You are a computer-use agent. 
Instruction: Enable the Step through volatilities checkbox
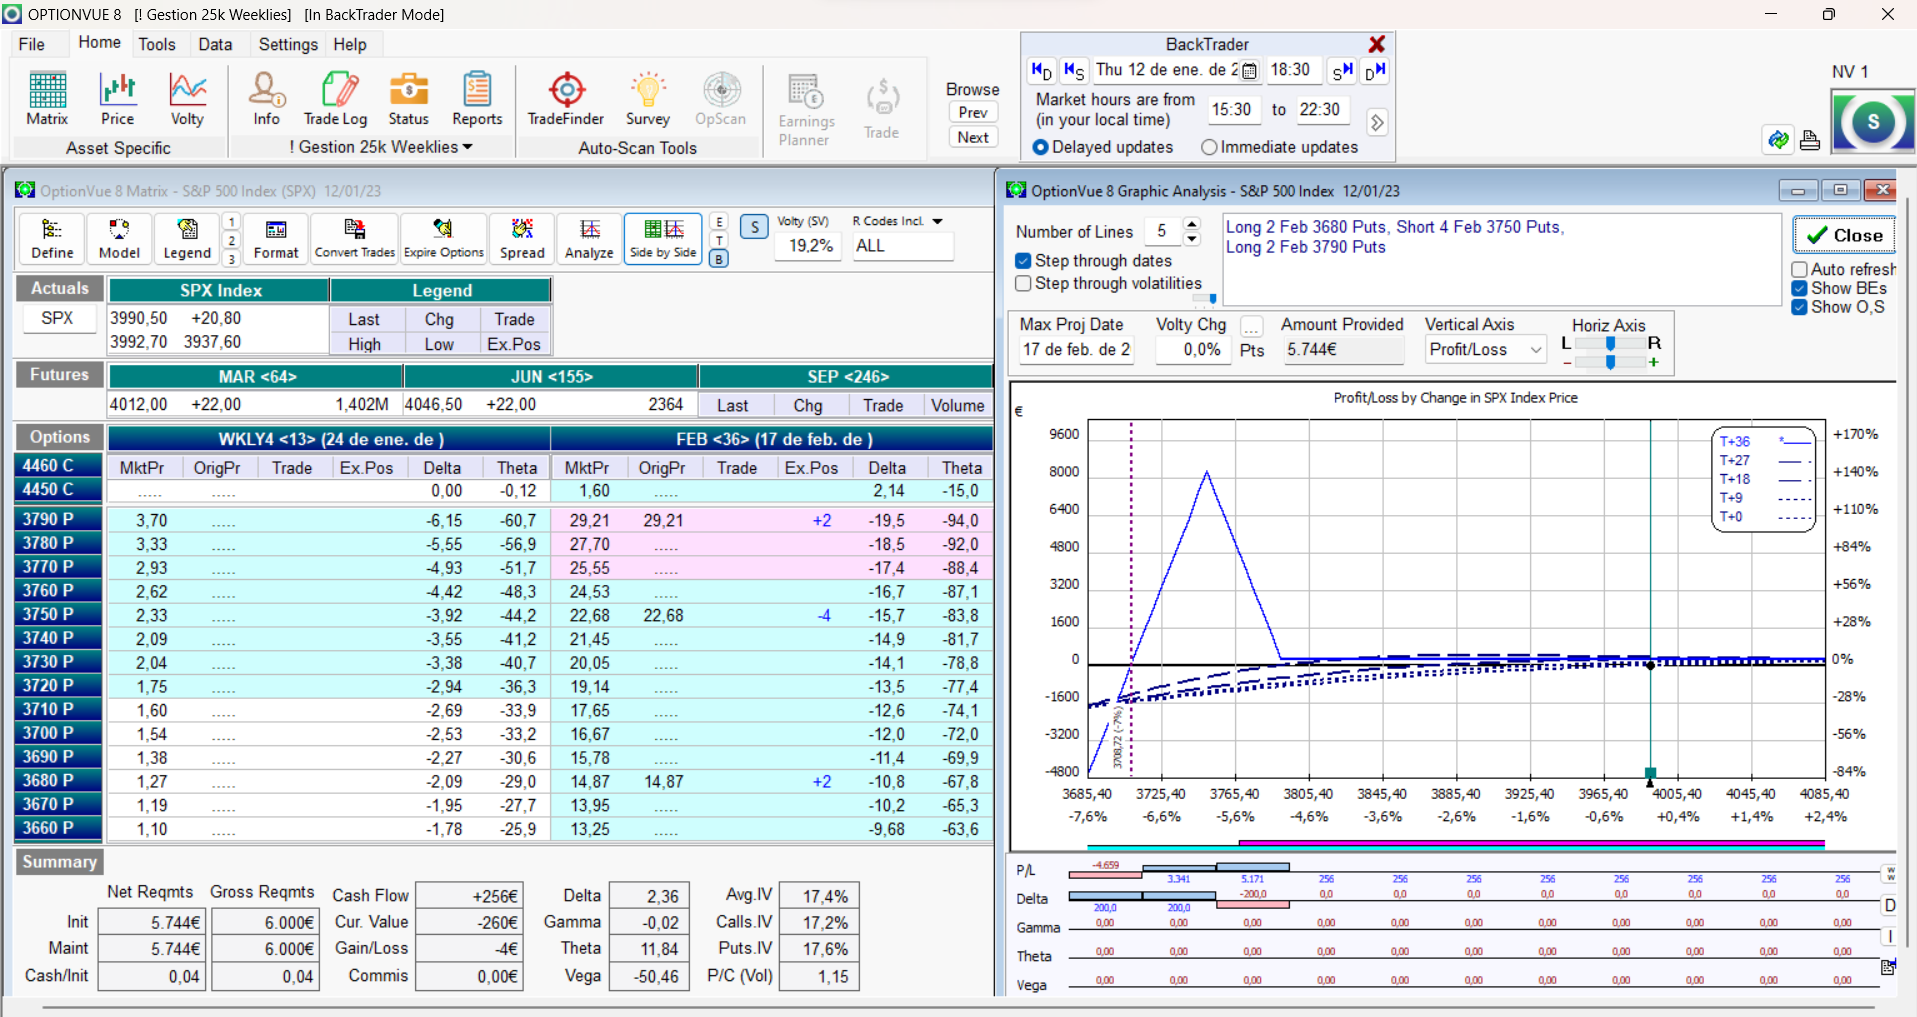[x=1024, y=284]
